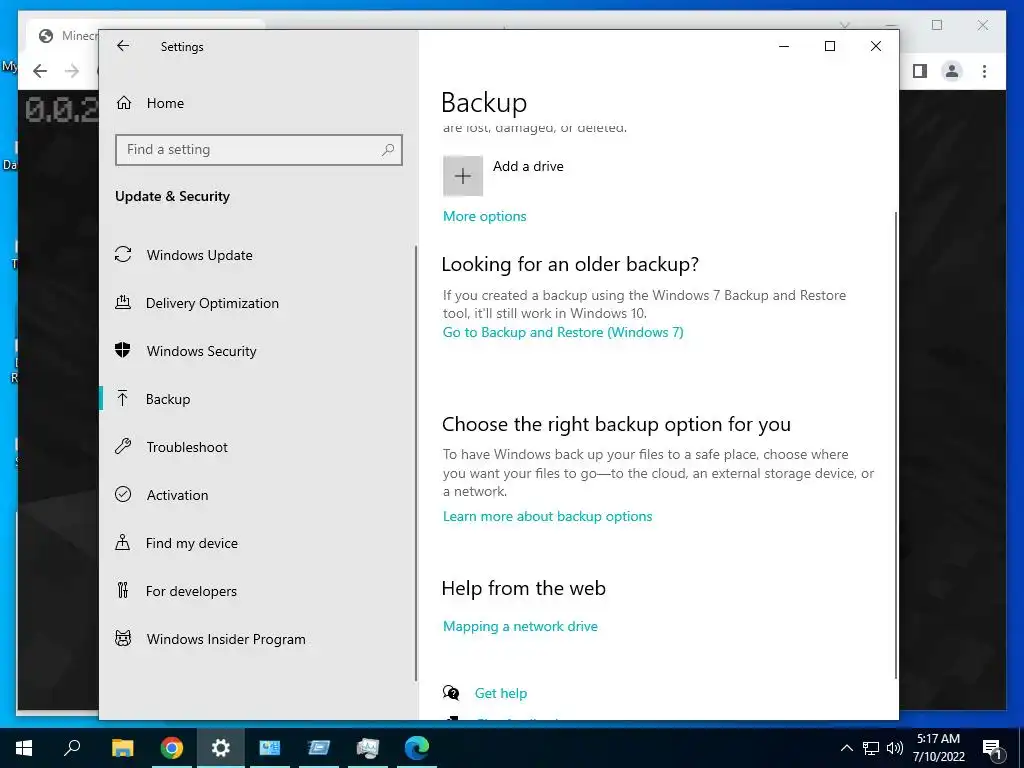The width and height of the screenshot is (1024, 768).
Task: Open Find my device settings
Action: pyautogui.click(x=191, y=543)
